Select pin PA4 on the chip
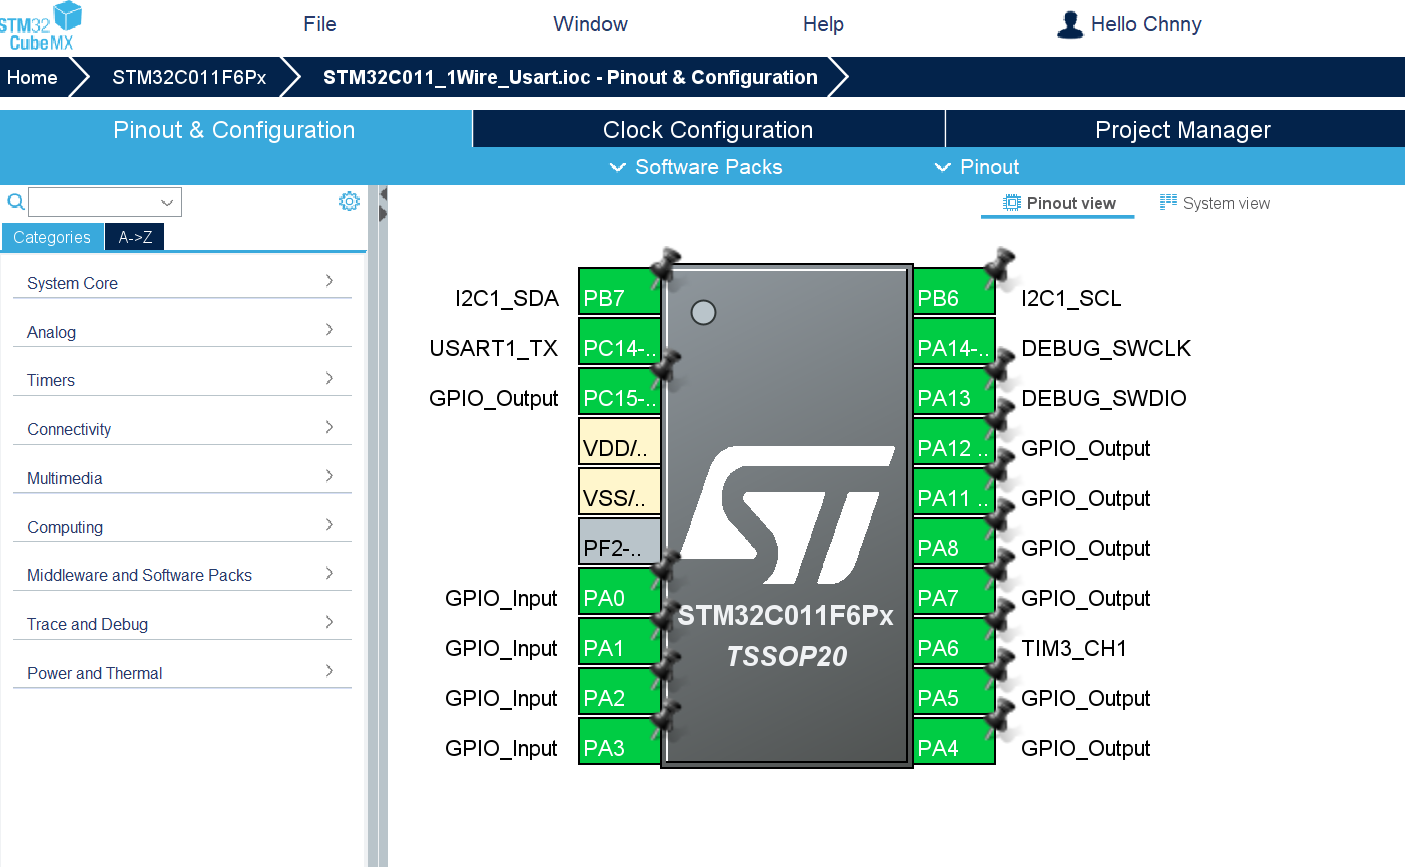The height and width of the screenshot is (867, 1405). (954, 742)
